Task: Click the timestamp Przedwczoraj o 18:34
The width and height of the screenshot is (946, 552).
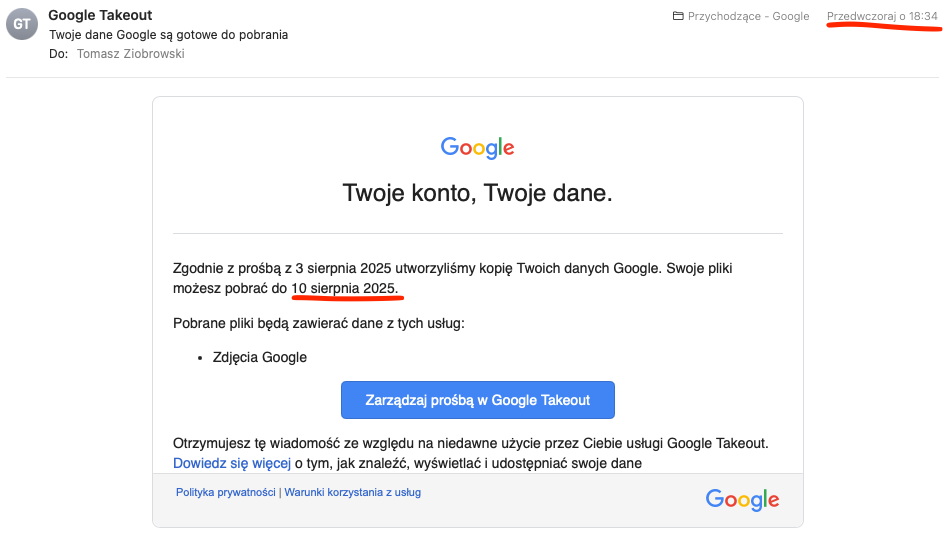Action: click(882, 16)
